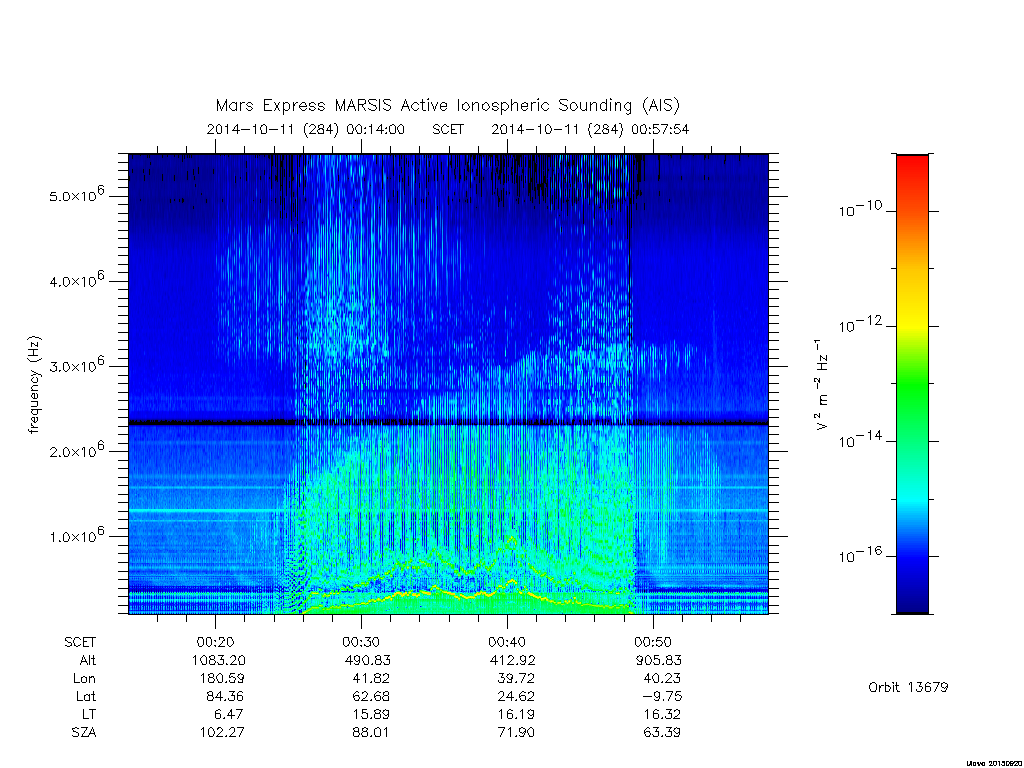The image size is (1024, 768).
Task: Select the 00:20 SCET time tick label
Action: pyautogui.click(x=216, y=642)
